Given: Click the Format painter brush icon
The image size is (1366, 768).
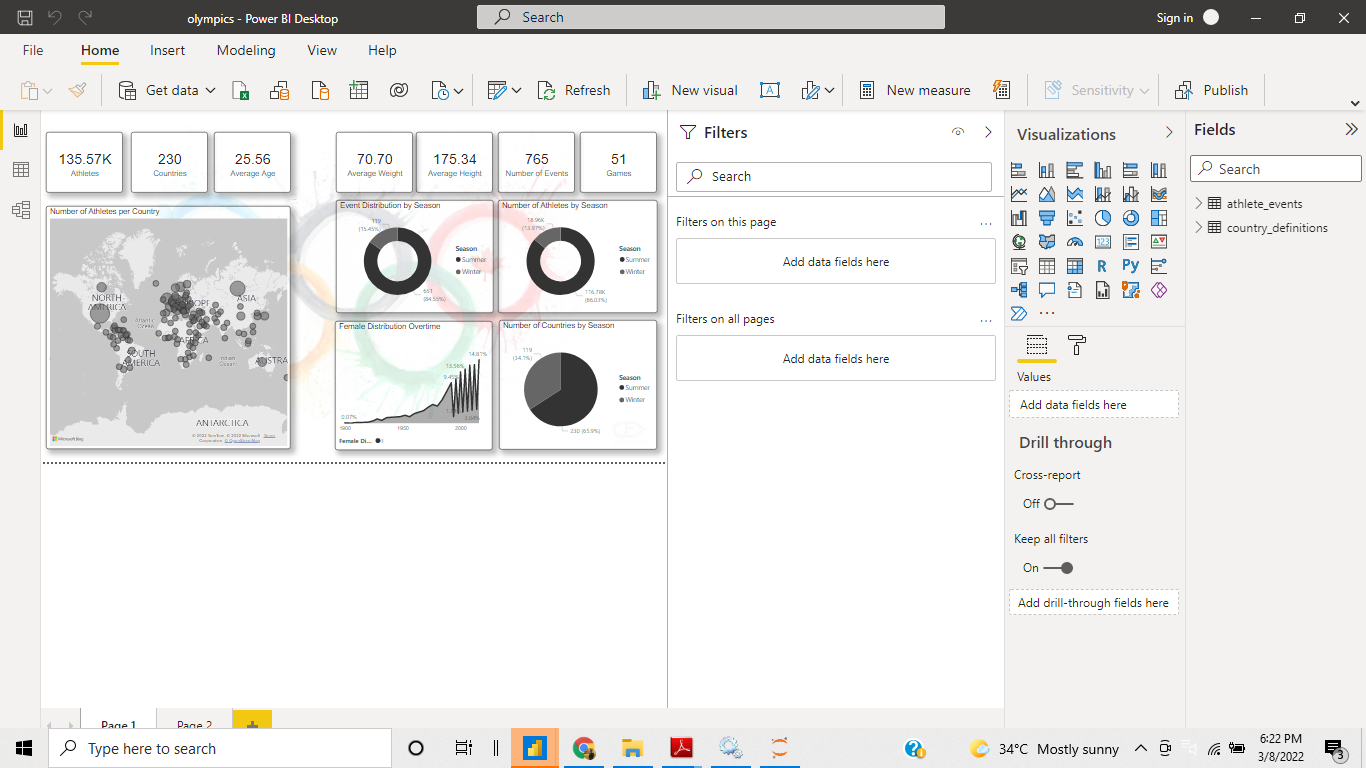Looking at the screenshot, I should click(77, 90).
